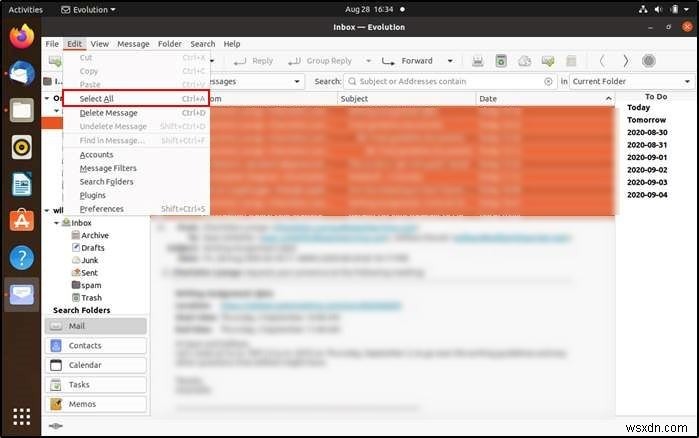Click Activities in the top bar
The image size is (699, 438).
(25, 9)
